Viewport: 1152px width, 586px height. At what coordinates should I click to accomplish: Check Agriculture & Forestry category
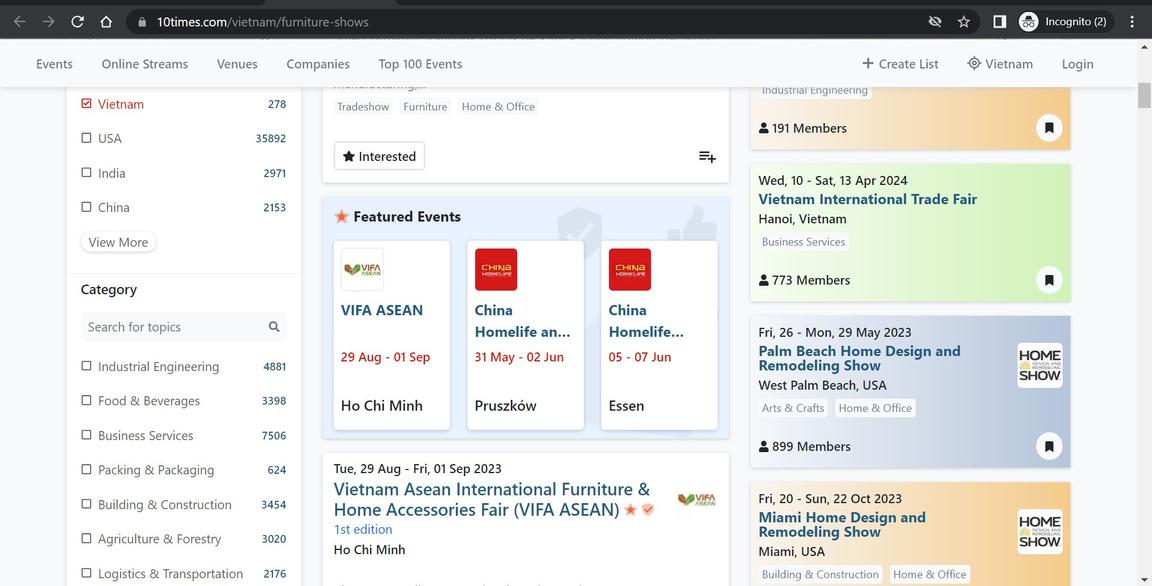(x=87, y=538)
